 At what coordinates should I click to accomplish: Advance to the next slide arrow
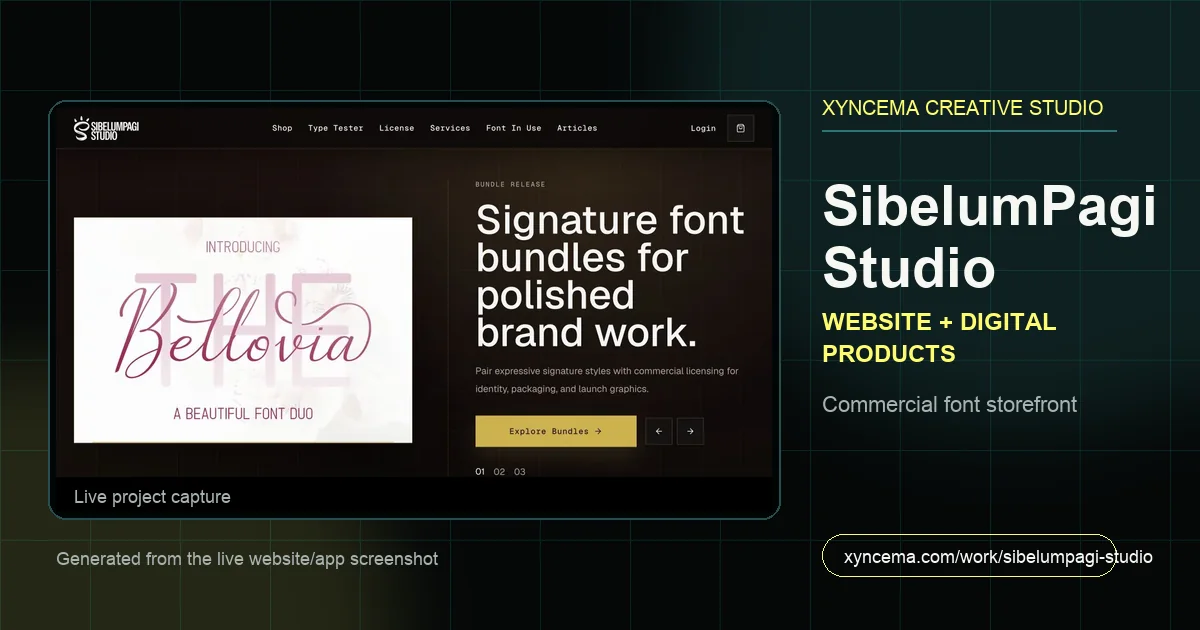(690, 431)
